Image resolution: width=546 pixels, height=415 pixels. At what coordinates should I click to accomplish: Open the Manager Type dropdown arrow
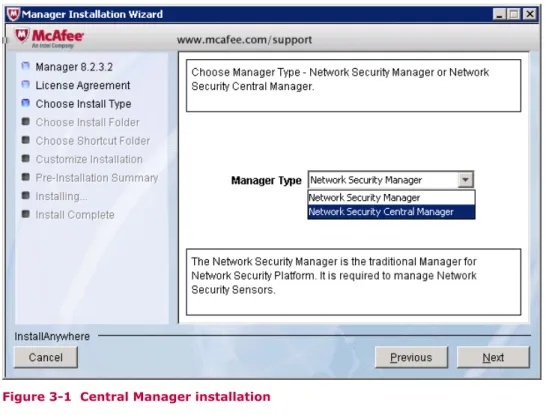(x=466, y=180)
